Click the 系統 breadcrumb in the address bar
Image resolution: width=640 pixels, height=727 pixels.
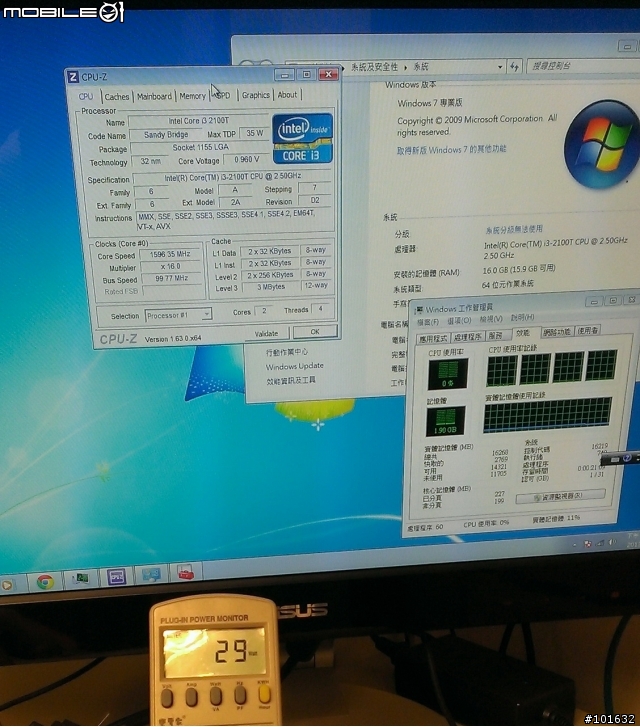421,67
